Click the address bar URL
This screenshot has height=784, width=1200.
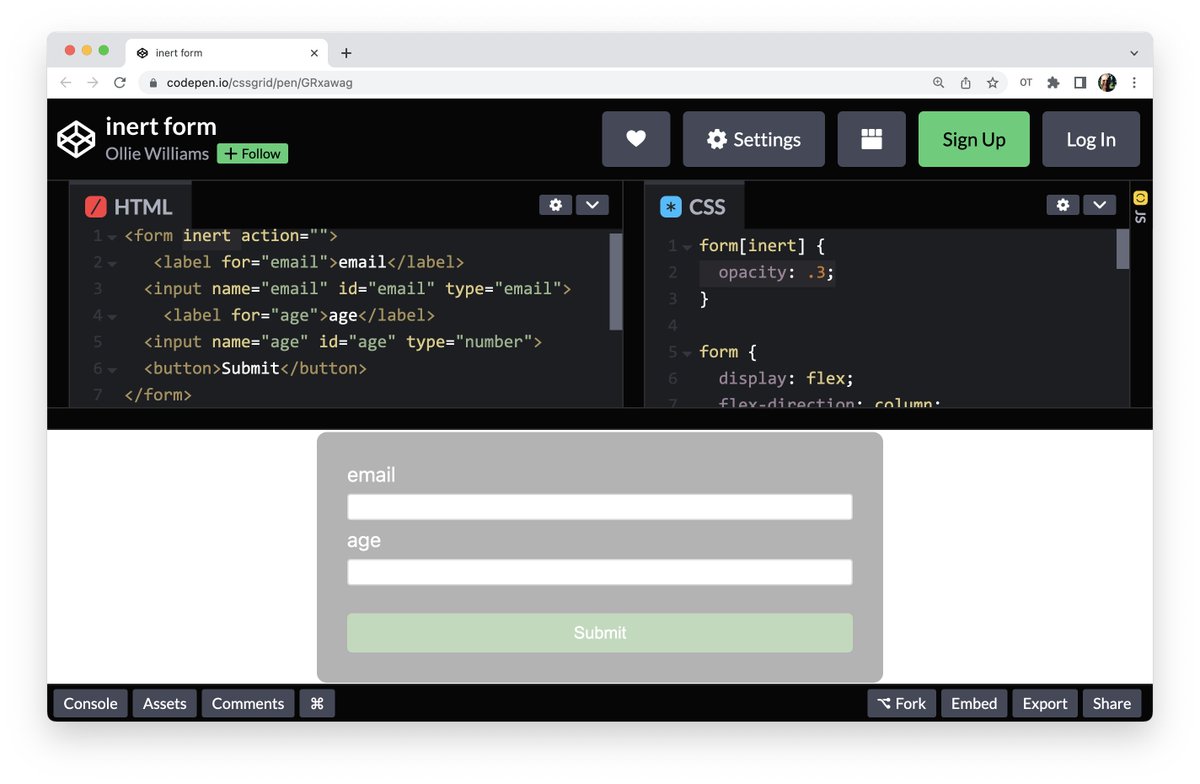pyautogui.click(x=260, y=83)
